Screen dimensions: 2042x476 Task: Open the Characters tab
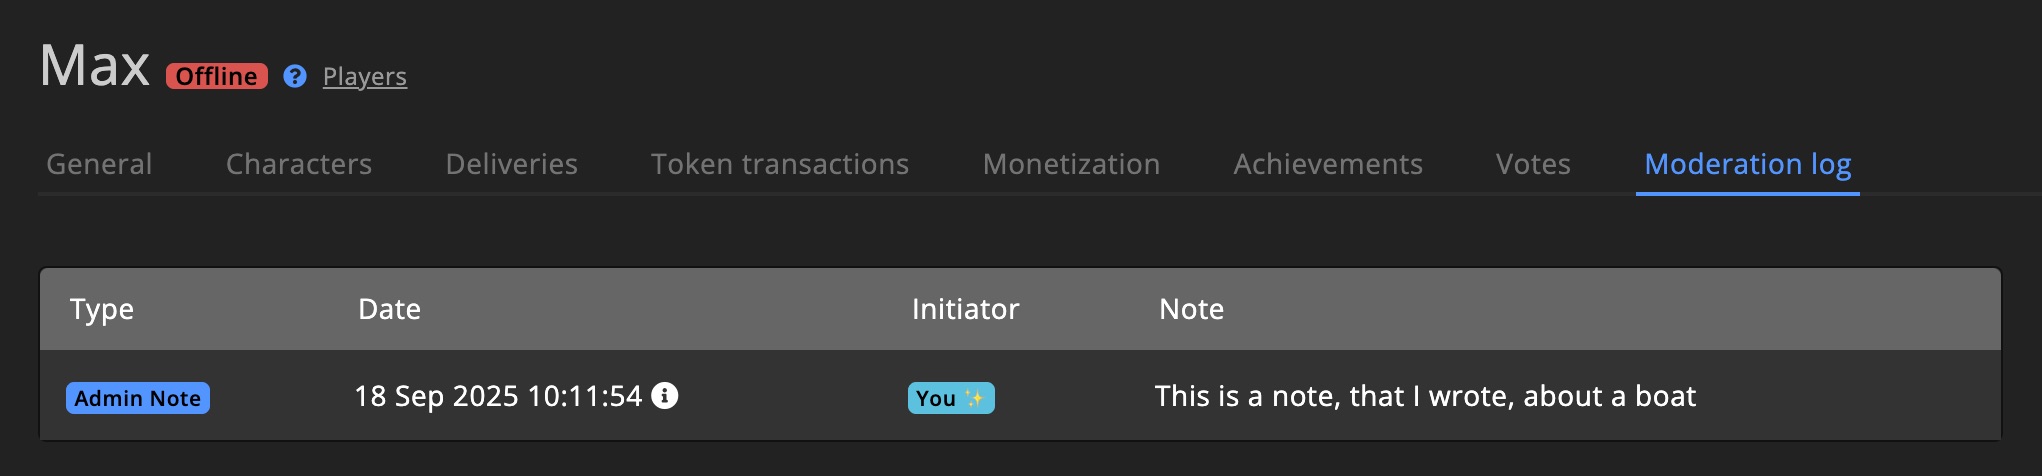coord(299,164)
